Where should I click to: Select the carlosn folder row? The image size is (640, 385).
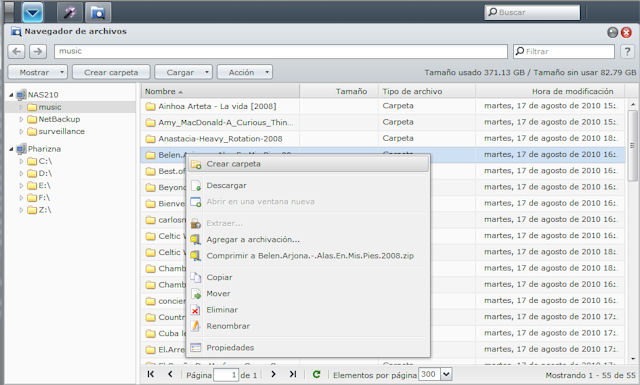pyautogui.click(x=383, y=220)
